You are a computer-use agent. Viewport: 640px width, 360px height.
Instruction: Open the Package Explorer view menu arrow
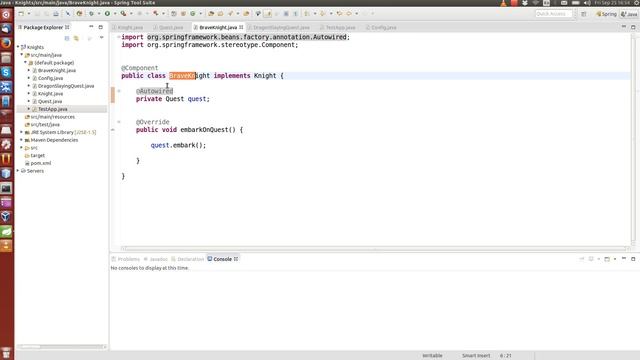pos(101,38)
